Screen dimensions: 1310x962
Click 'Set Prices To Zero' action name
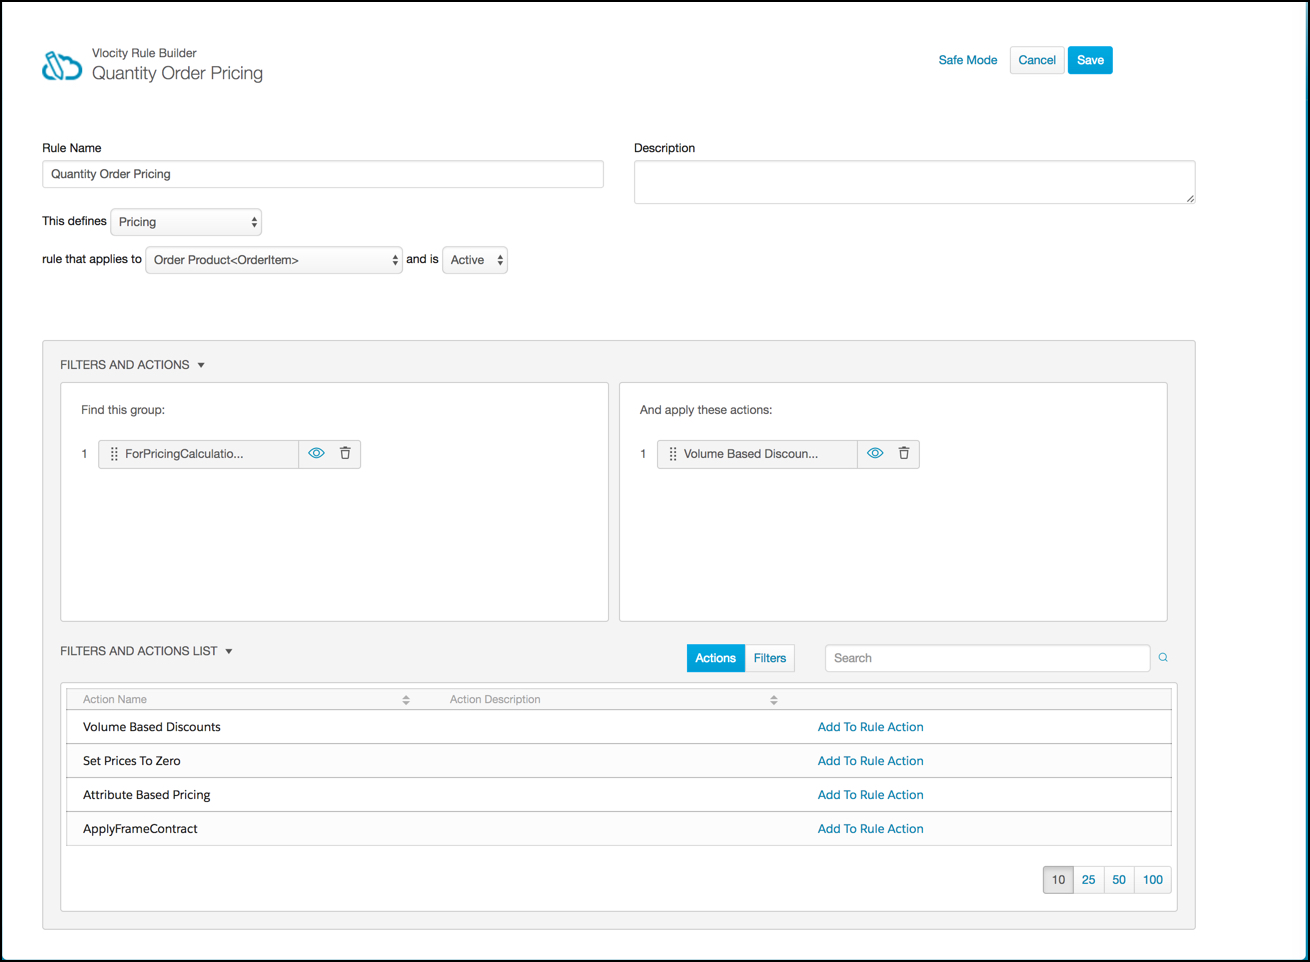coord(132,761)
